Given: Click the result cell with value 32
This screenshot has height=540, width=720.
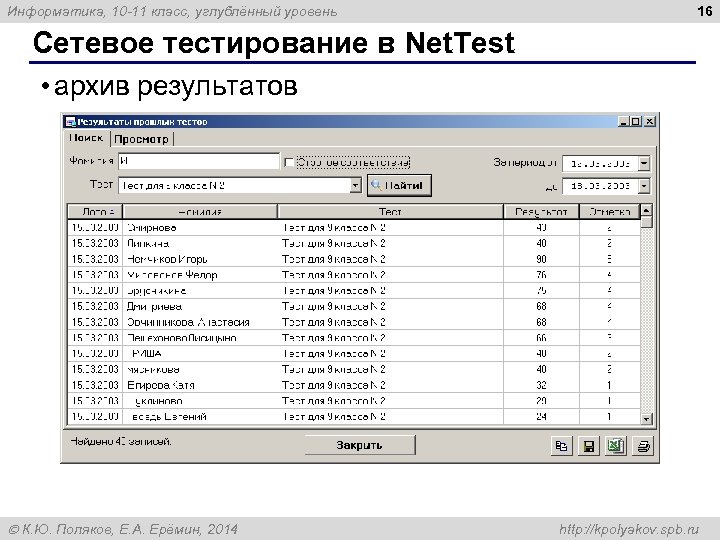Looking at the screenshot, I should coord(541,385).
